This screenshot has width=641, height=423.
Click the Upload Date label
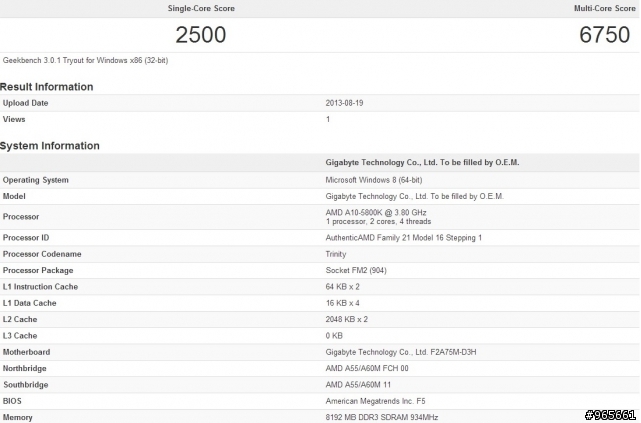[25, 103]
